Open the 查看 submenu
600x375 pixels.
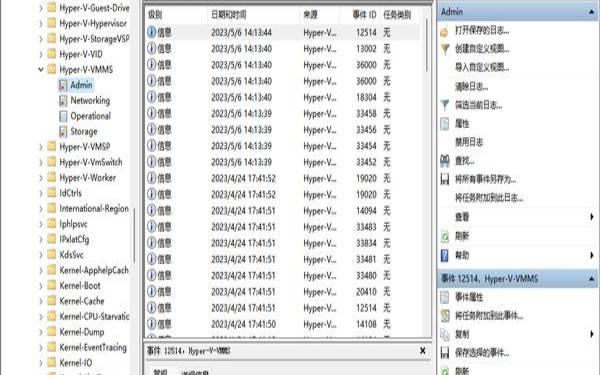pyautogui.click(x=518, y=217)
